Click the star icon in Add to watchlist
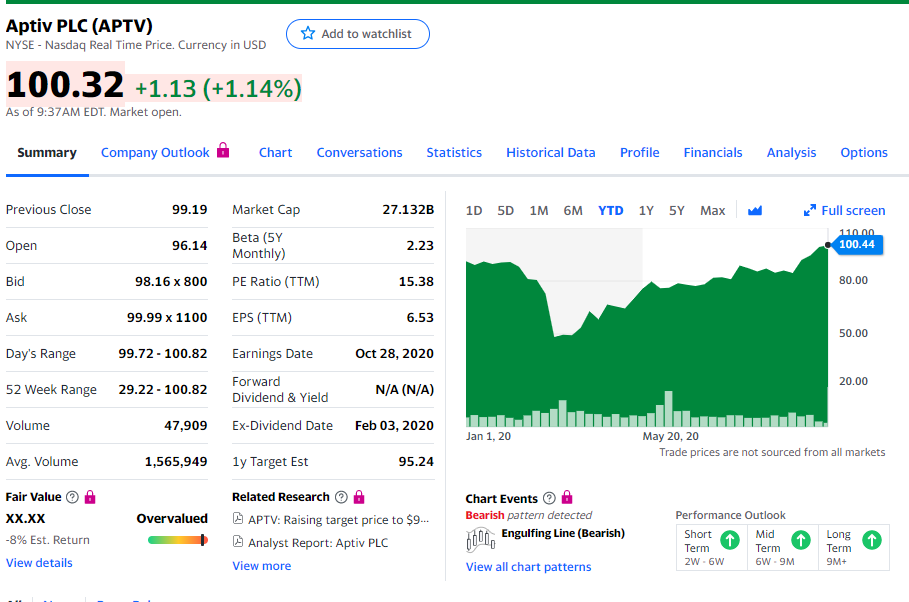 point(307,34)
